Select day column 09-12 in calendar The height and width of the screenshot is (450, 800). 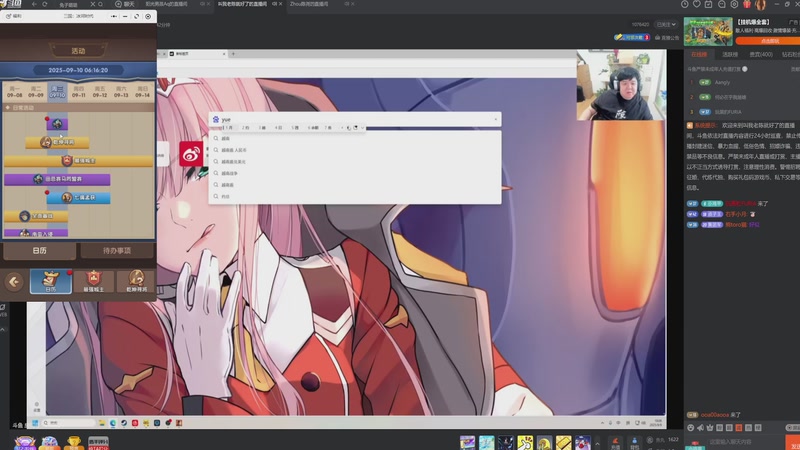(100, 92)
